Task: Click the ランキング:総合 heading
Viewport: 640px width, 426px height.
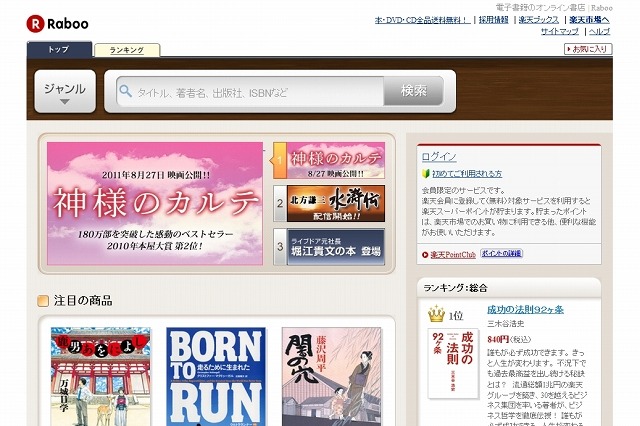Action: 456,288
